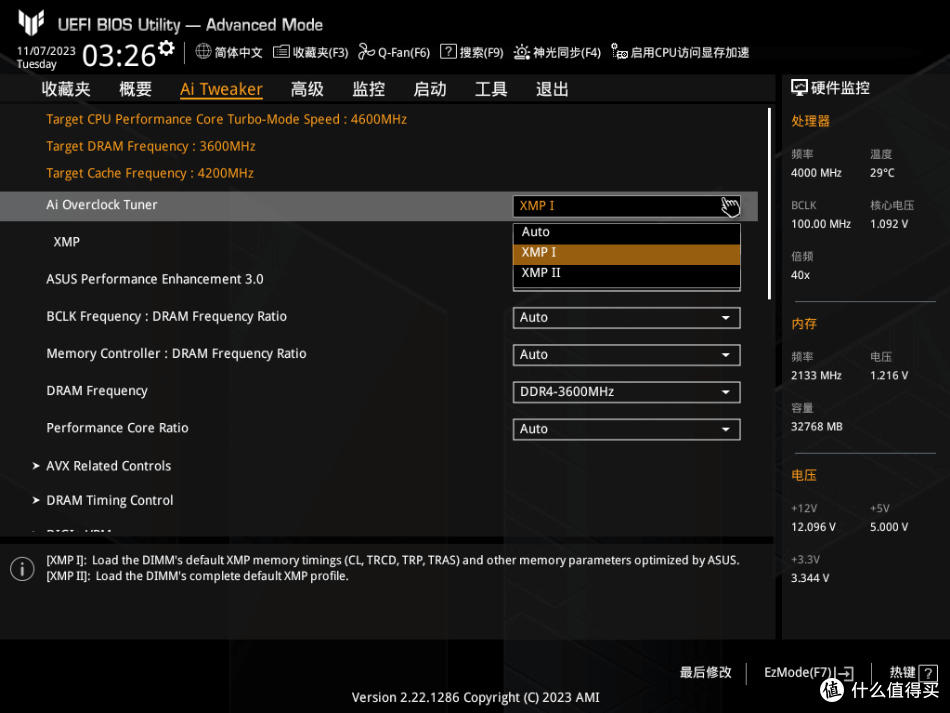Click the hardware monitor screen icon

(799, 88)
